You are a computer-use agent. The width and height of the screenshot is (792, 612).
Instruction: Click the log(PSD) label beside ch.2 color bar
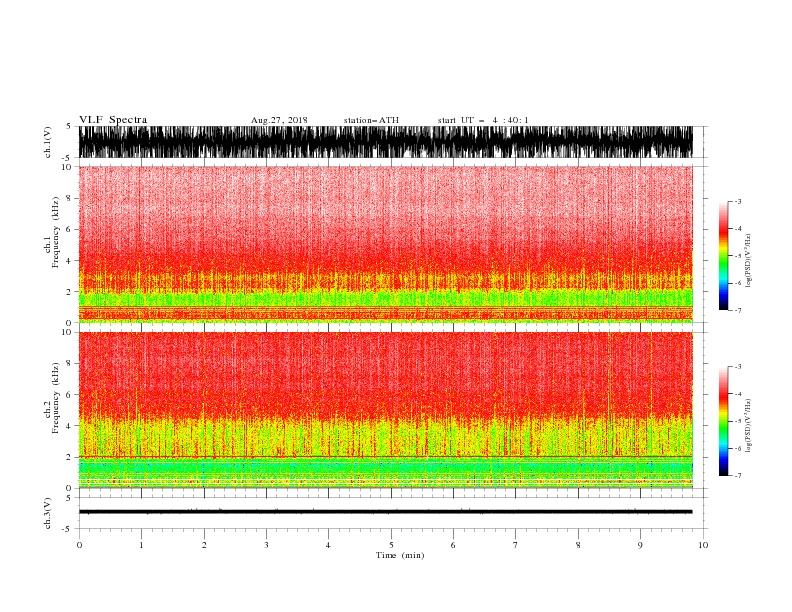(749, 425)
